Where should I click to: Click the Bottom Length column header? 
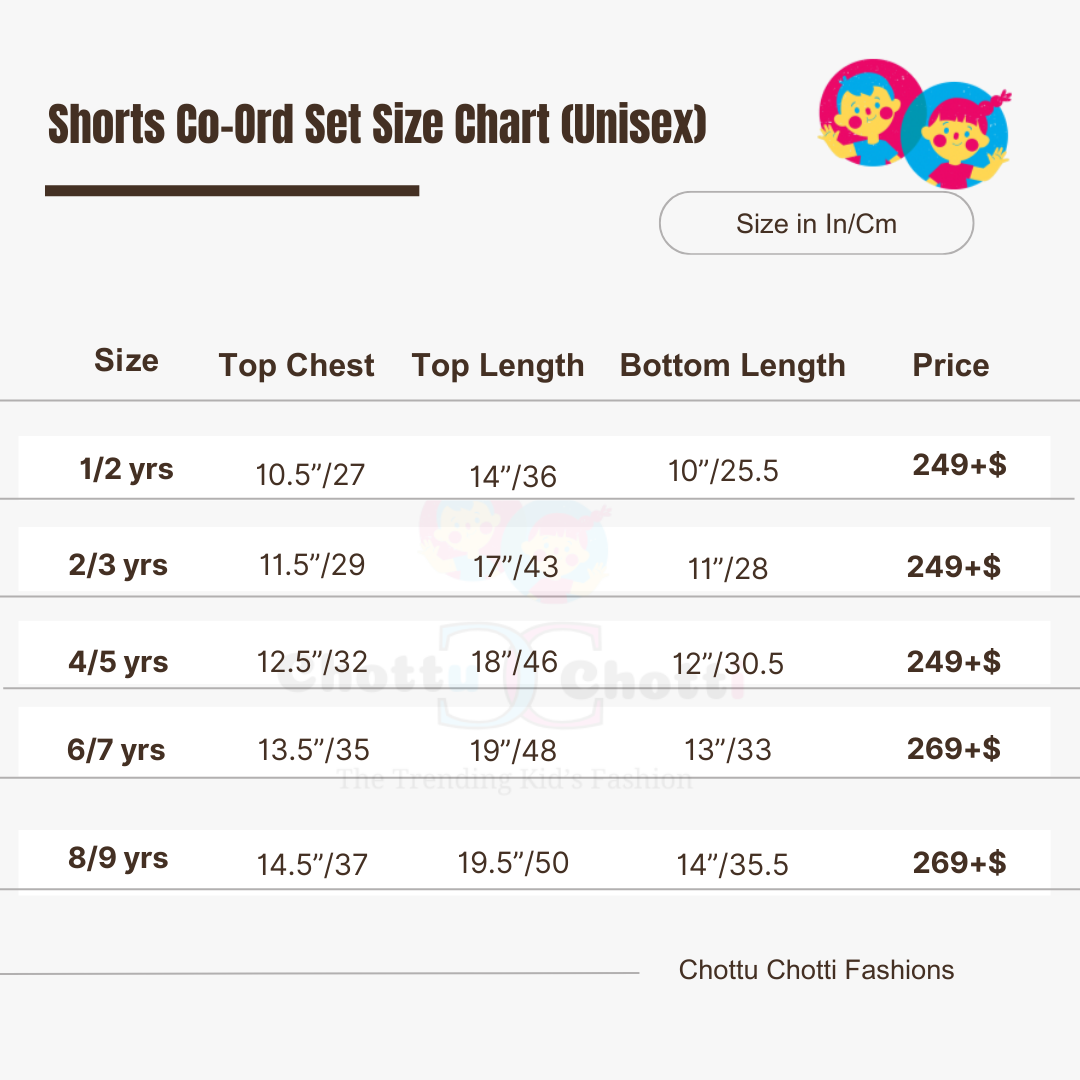732,365
